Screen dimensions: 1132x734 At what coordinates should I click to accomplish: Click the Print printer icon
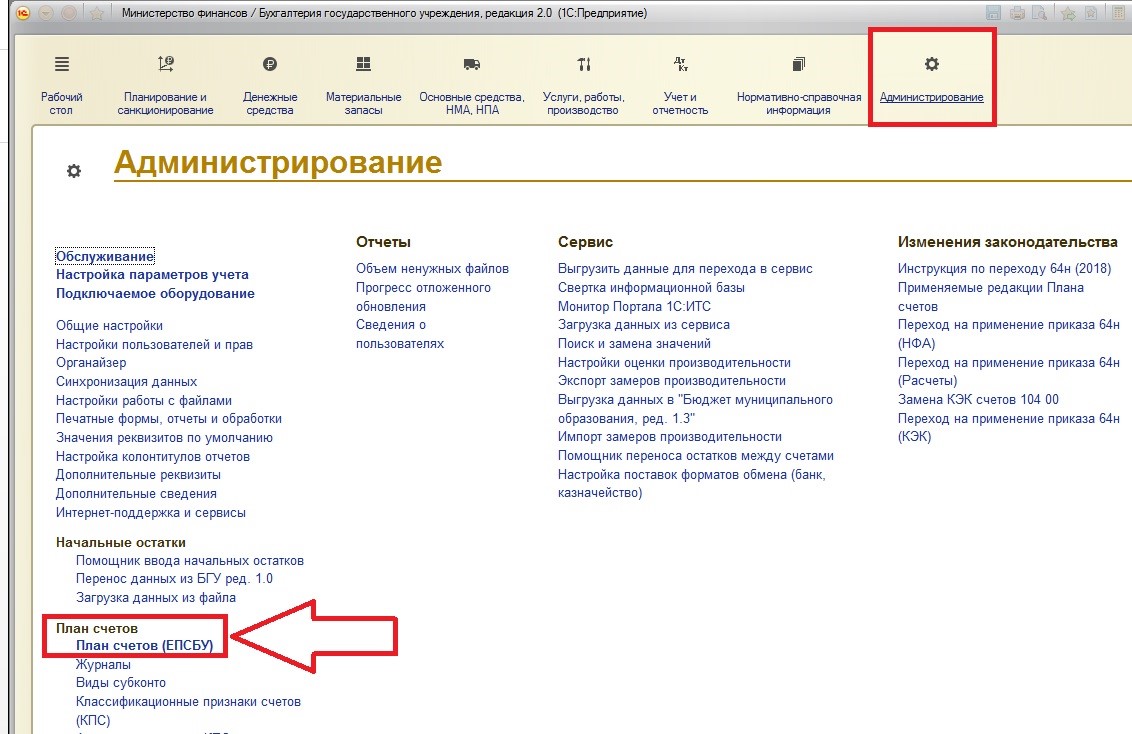[x=1017, y=13]
